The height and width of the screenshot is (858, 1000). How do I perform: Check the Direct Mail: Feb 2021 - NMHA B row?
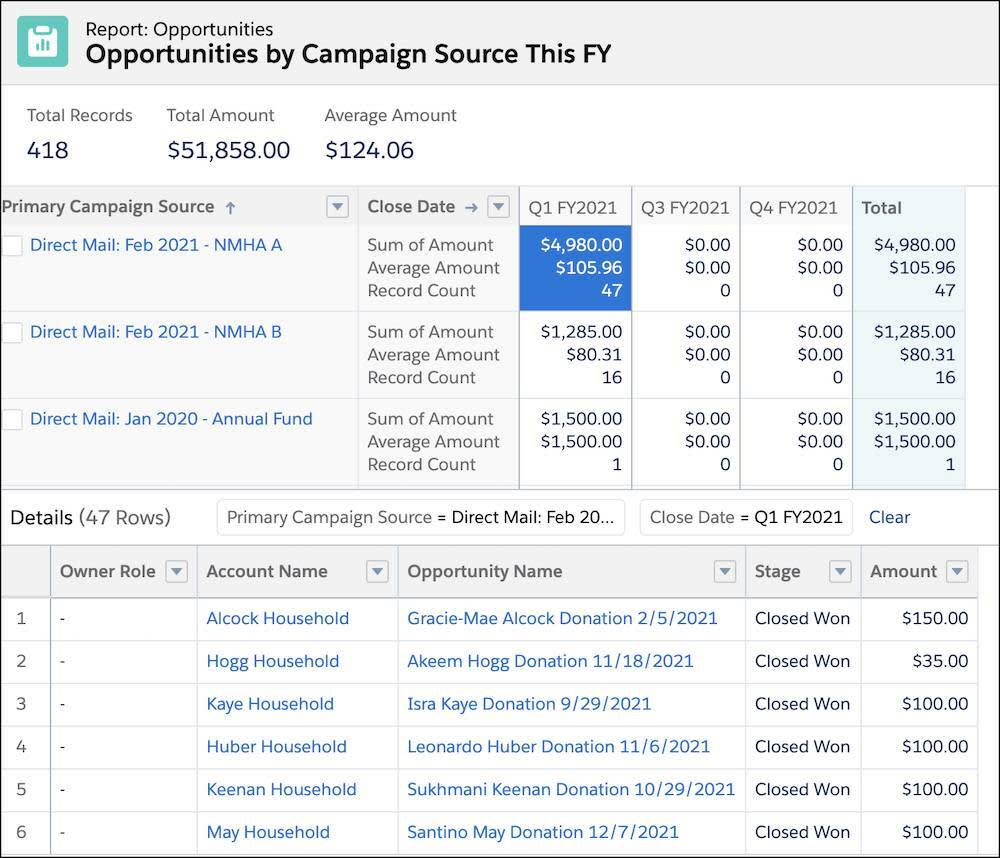click(x=13, y=330)
